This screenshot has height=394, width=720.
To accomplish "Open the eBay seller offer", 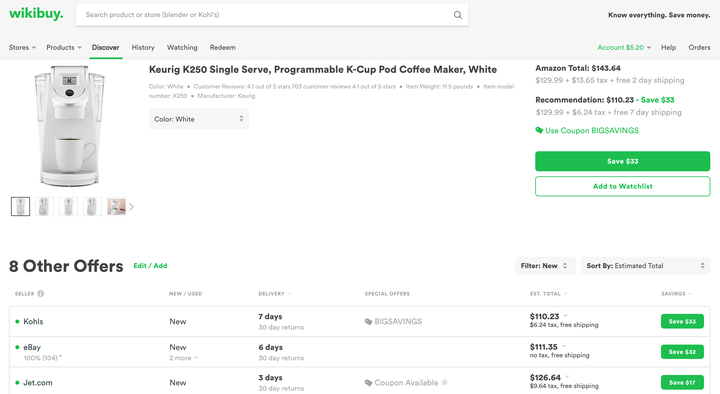I will click(x=32, y=347).
